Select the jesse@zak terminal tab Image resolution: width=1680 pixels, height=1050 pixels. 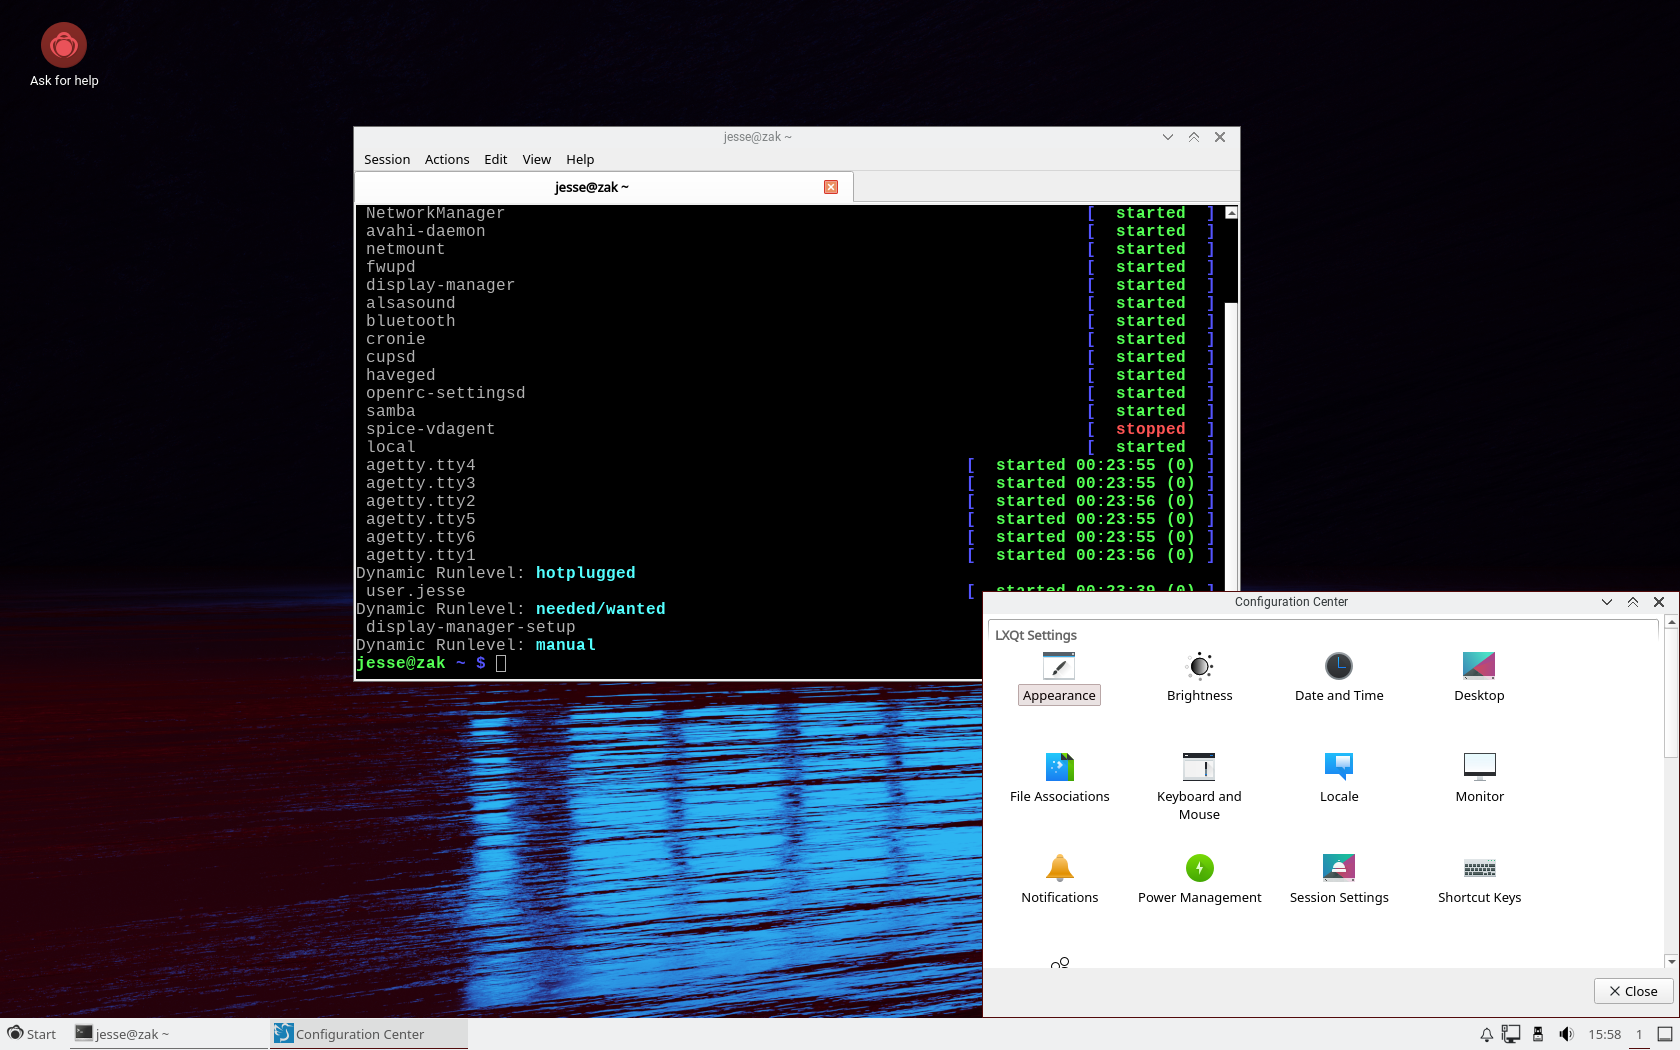604,187
